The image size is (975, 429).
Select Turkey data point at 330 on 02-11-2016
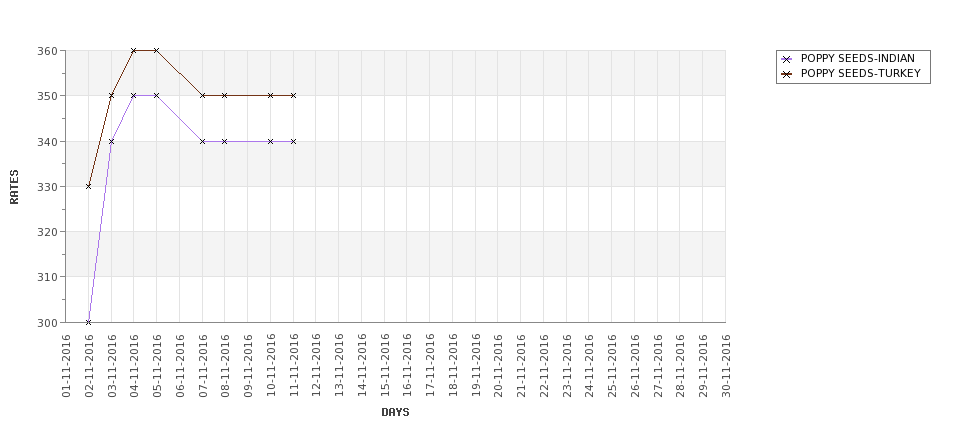pyautogui.click(x=88, y=186)
